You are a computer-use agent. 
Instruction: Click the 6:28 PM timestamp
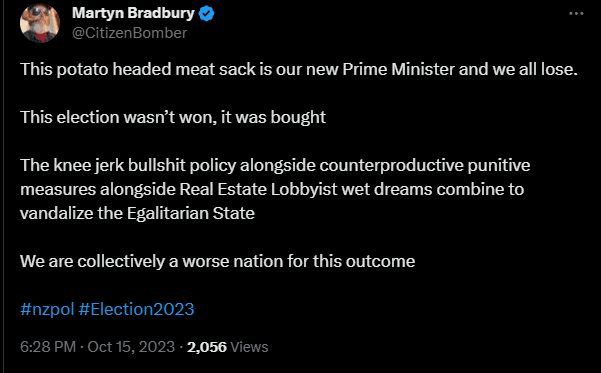click(x=48, y=347)
